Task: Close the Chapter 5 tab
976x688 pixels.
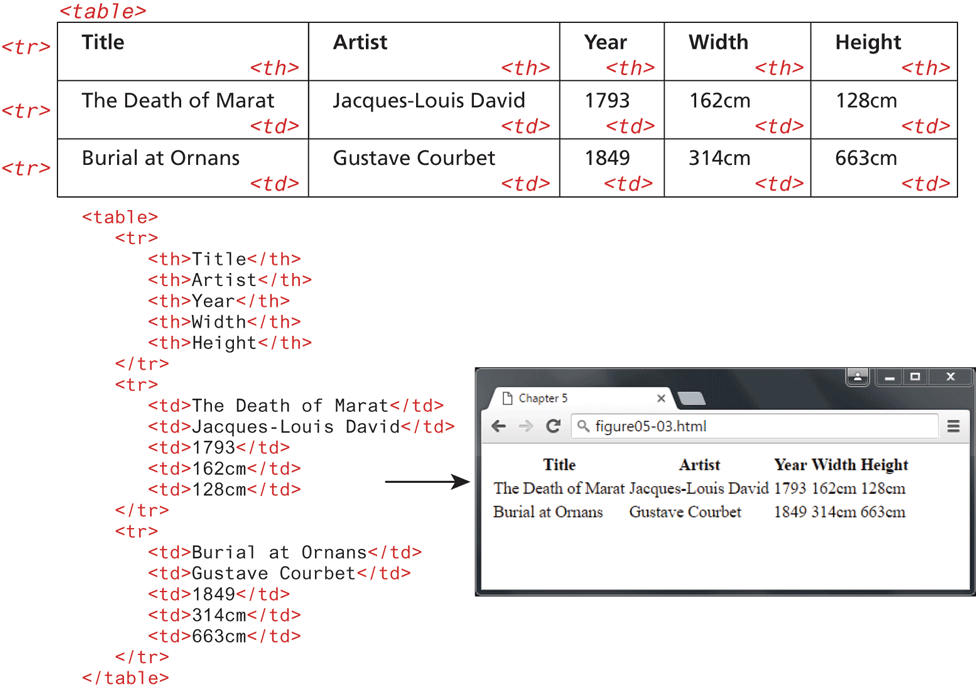Action: point(661,398)
